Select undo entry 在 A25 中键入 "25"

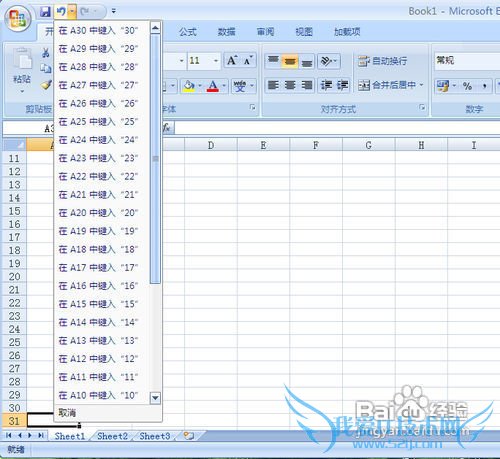tap(102, 122)
